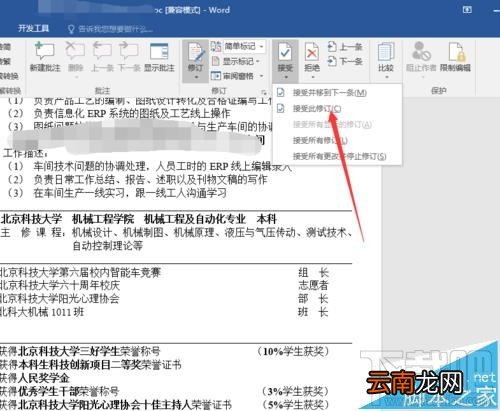Click the Show Markup (显示标记) icon
Image resolution: width=500 pixels, height=411 pixels.
pos(216,61)
